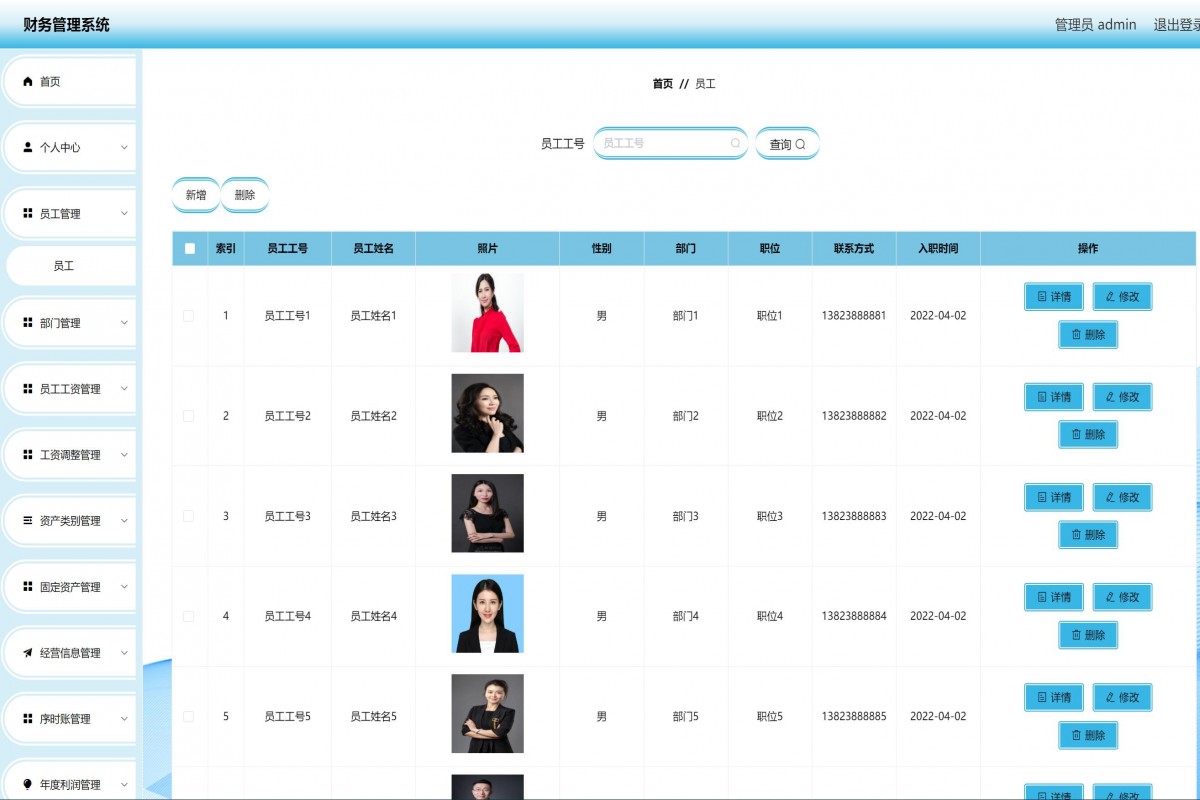Click the person icon beside 个人中心
The width and height of the screenshot is (1200, 800).
(28, 147)
